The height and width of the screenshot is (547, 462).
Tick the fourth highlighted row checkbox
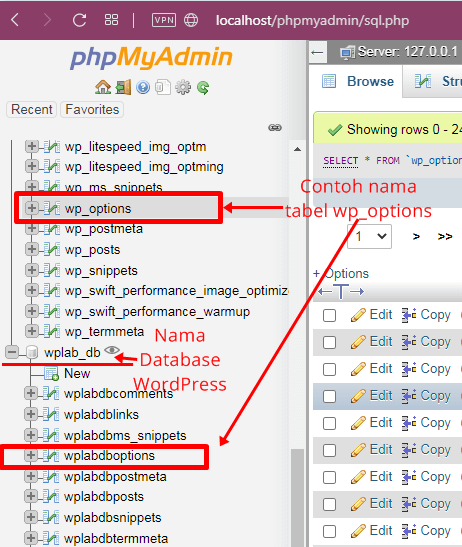pos(329,396)
